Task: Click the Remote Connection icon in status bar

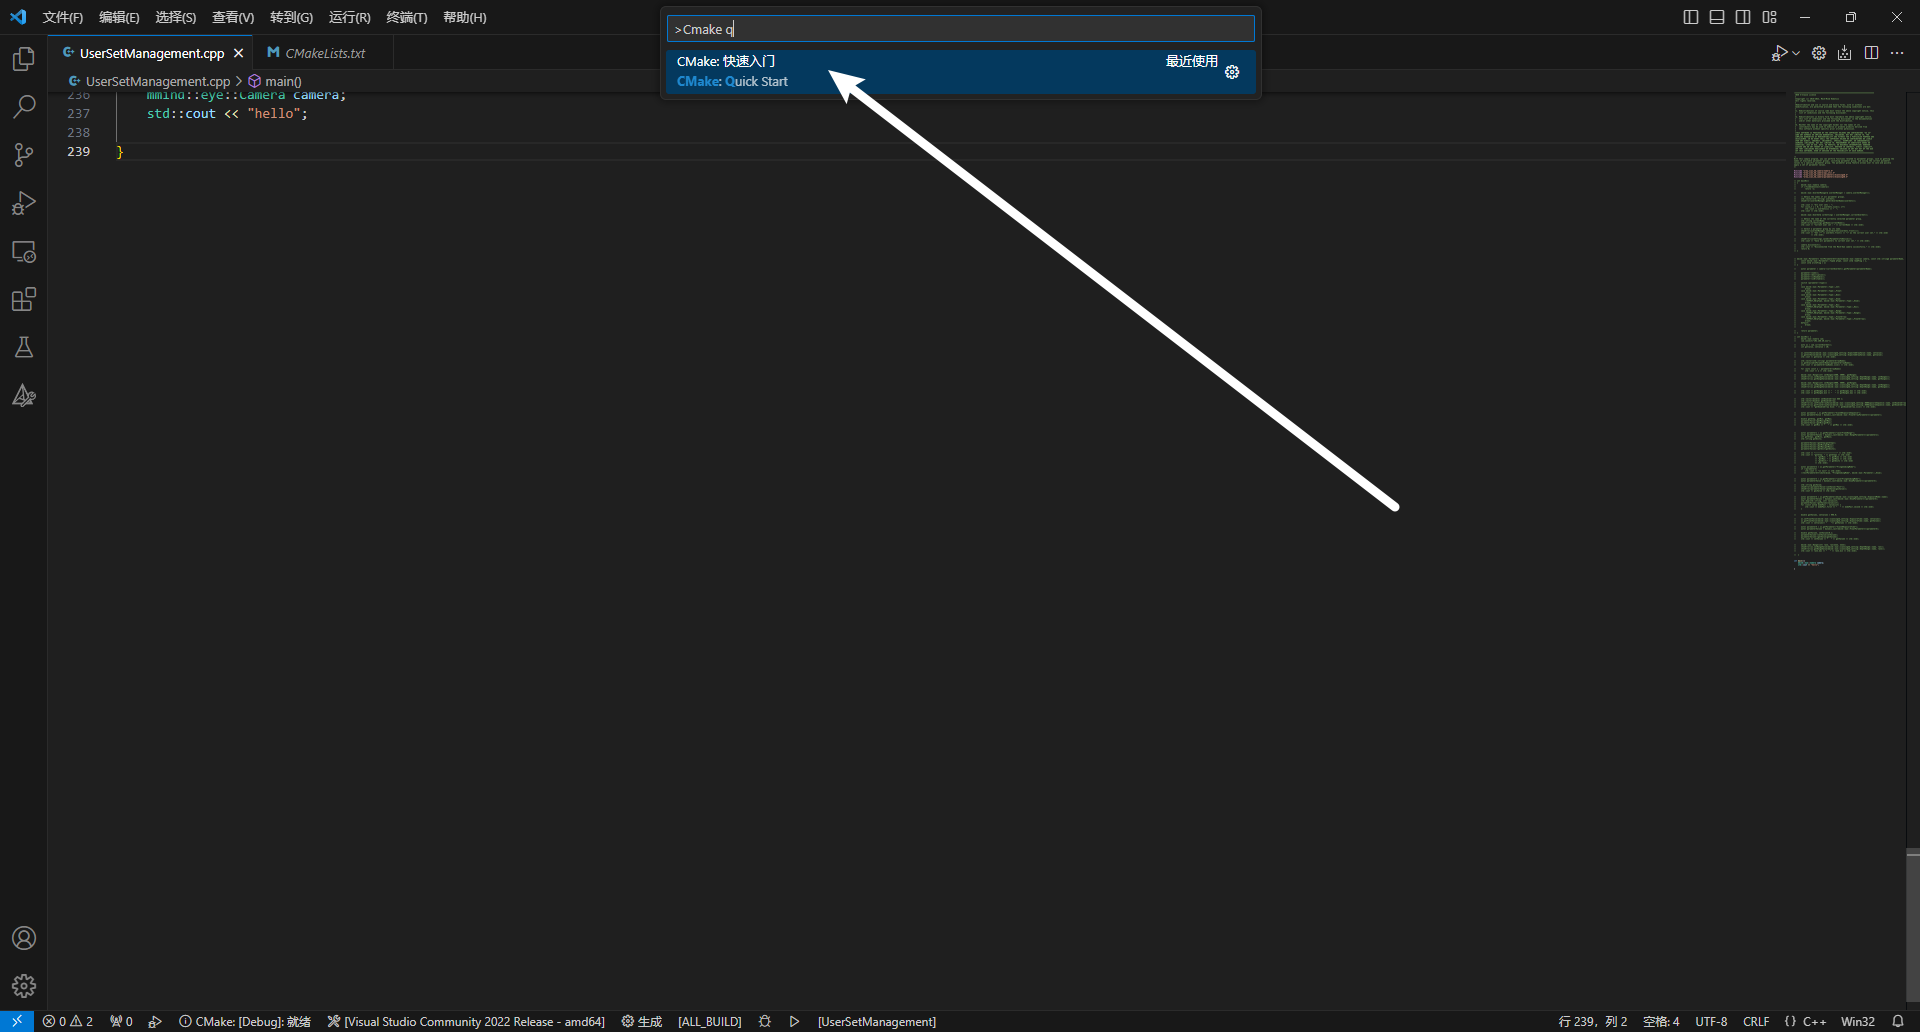Action: point(16,1021)
